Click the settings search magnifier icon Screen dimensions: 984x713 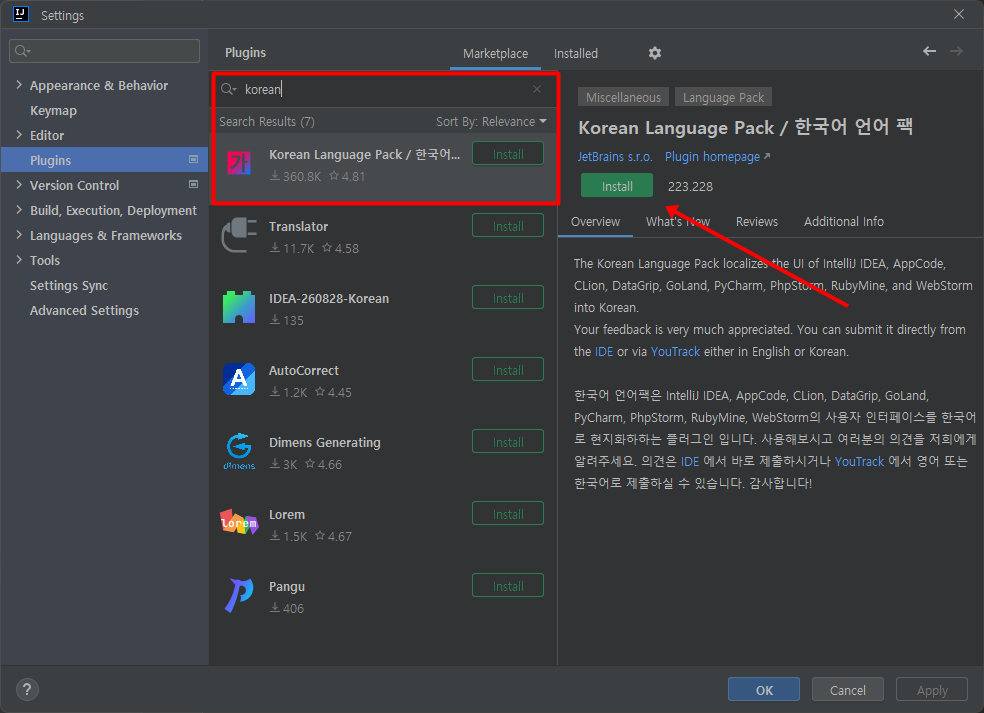tap(23, 51)
